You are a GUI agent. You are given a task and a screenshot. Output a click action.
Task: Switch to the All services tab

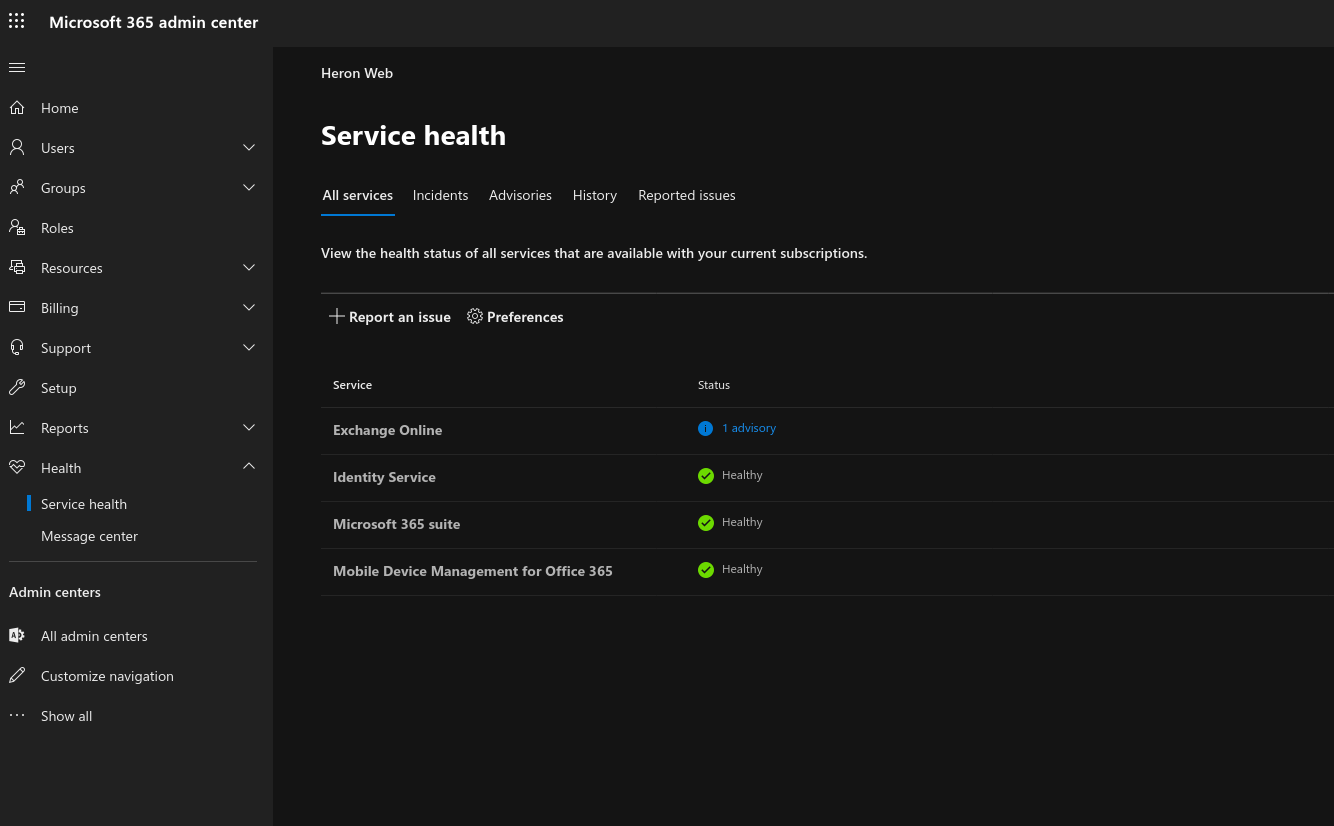coord(358,195)
